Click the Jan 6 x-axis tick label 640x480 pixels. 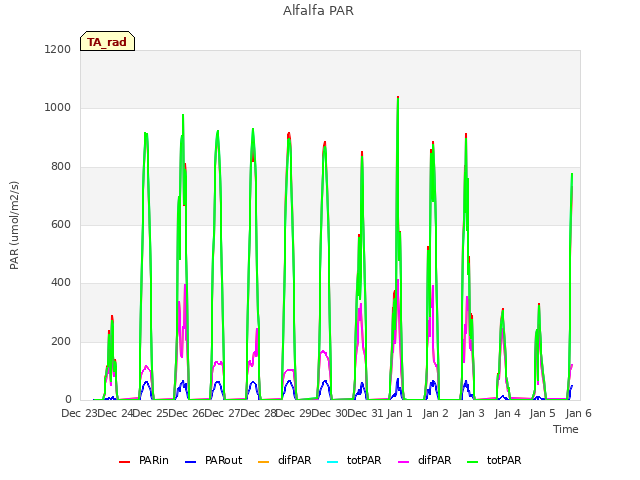point(578,413)
